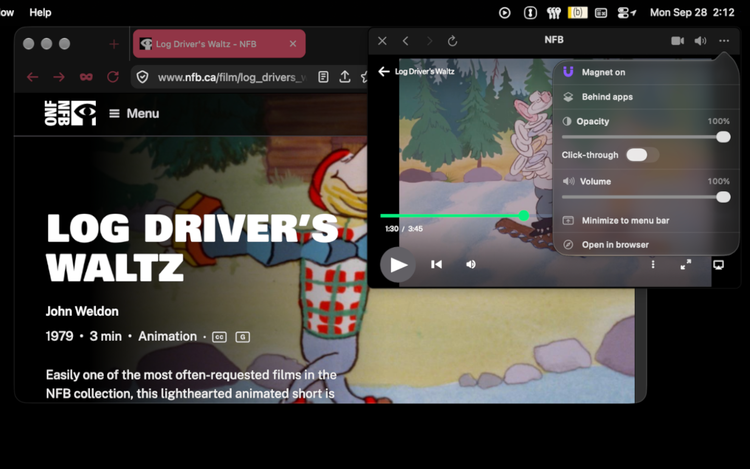Toggle the Magnet on option
The height and width of the screenshot is (469, 750).
(646, 72)
